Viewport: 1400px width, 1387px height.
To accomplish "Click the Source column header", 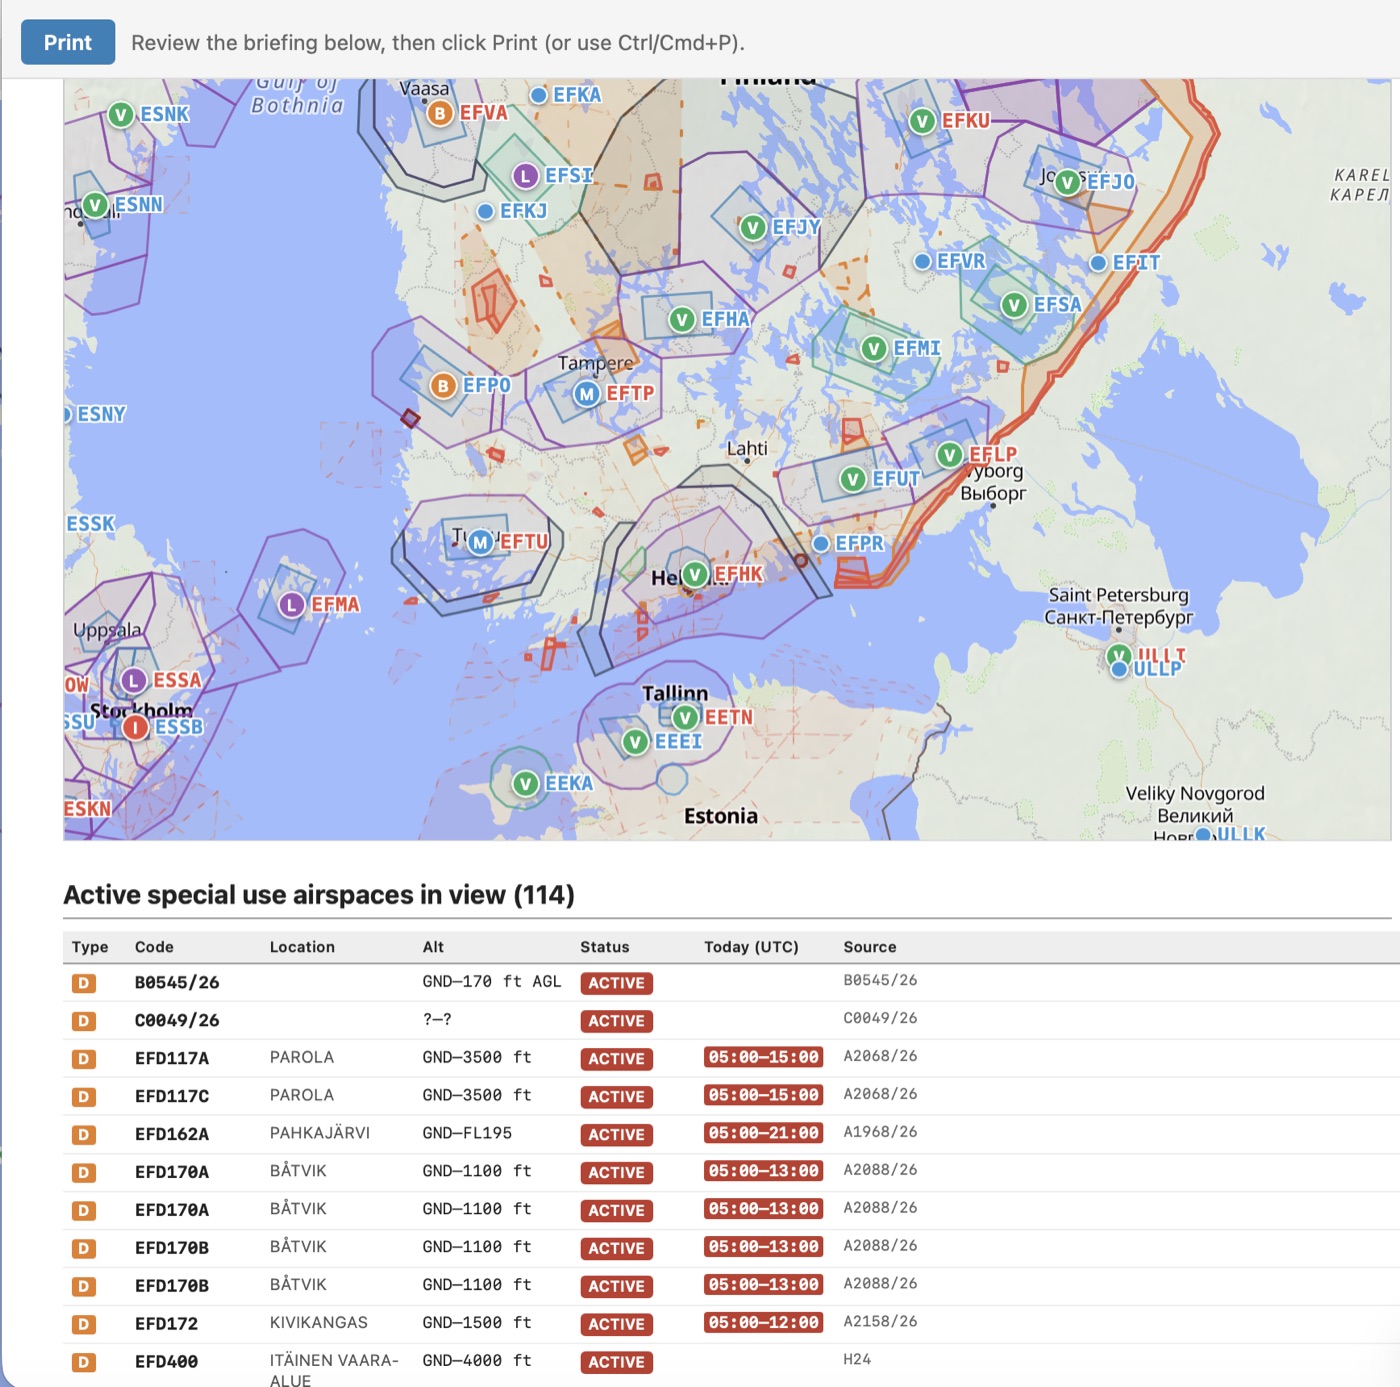I will pos(870,947).
